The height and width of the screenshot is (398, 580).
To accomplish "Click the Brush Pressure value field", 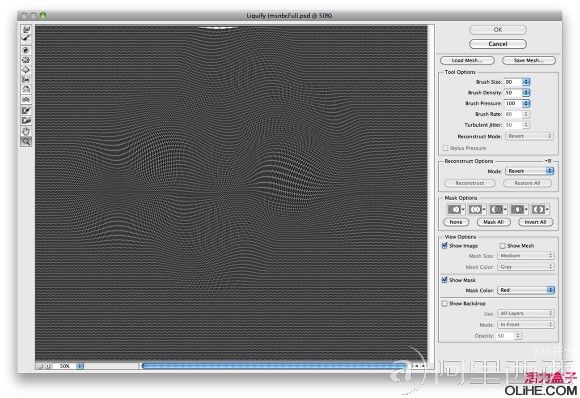I will [513, 103].
